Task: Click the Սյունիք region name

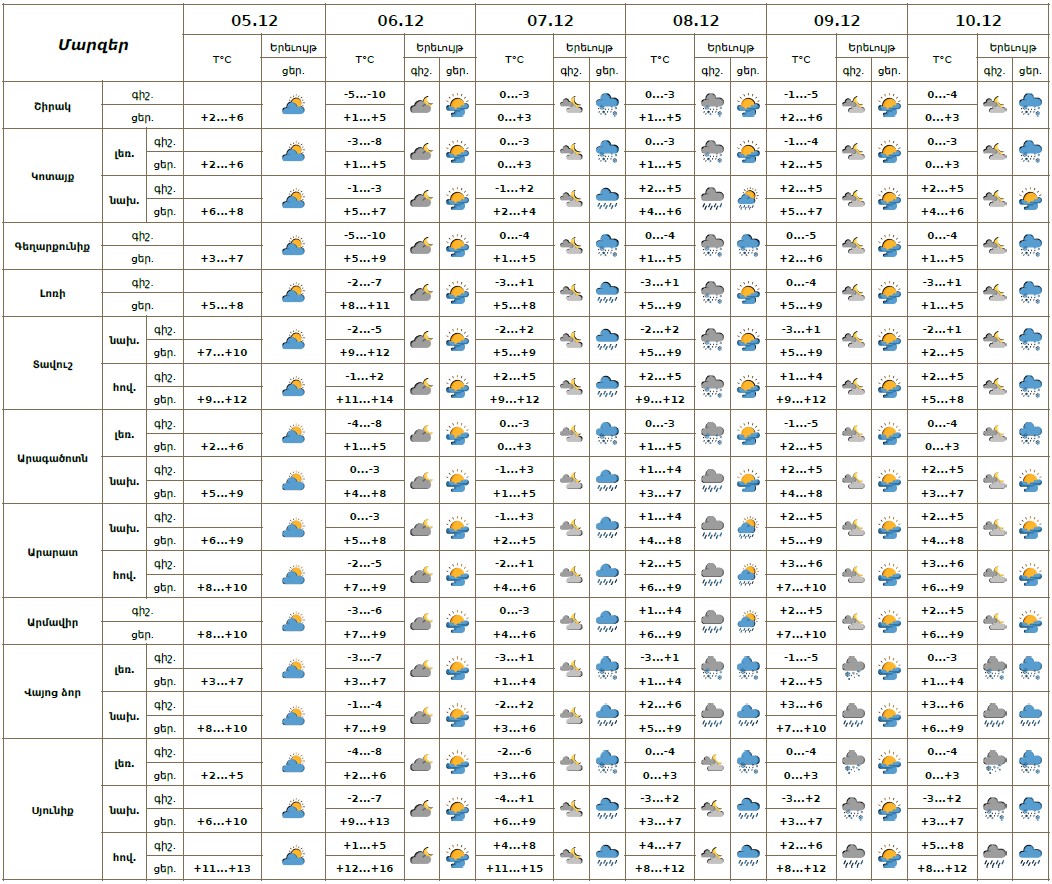Action: pos(51,809)
